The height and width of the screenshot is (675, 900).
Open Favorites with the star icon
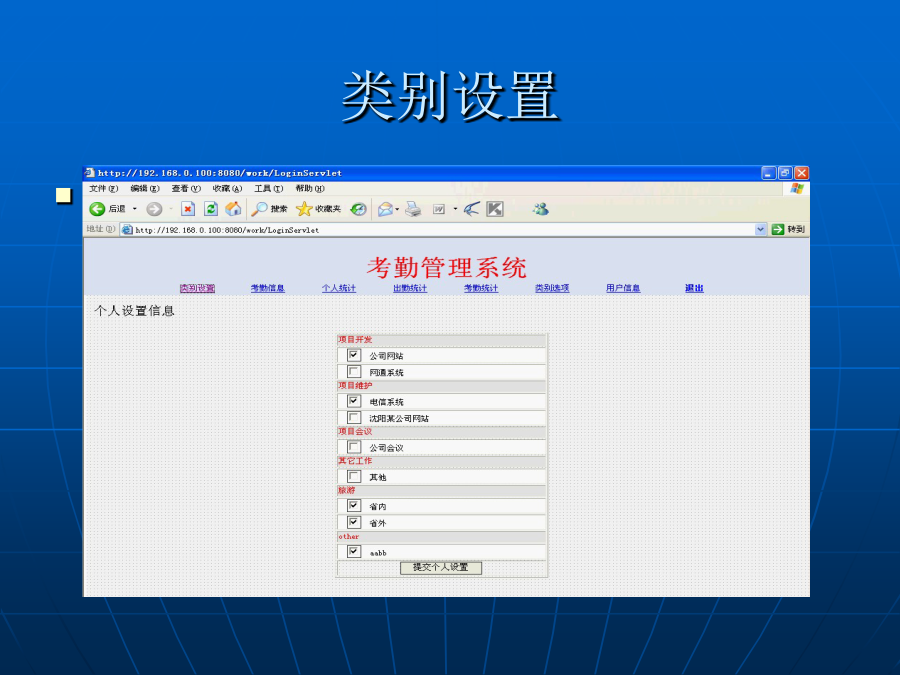click(304, 209)
